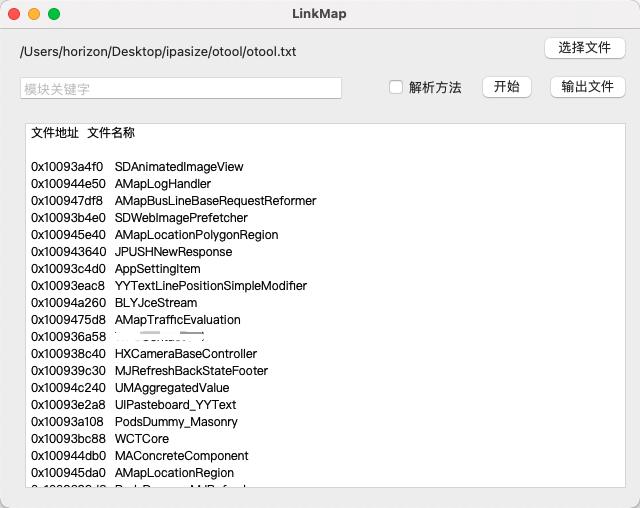Select the BLYJceStream row
The image size is (640, 508).
[114, 303]
